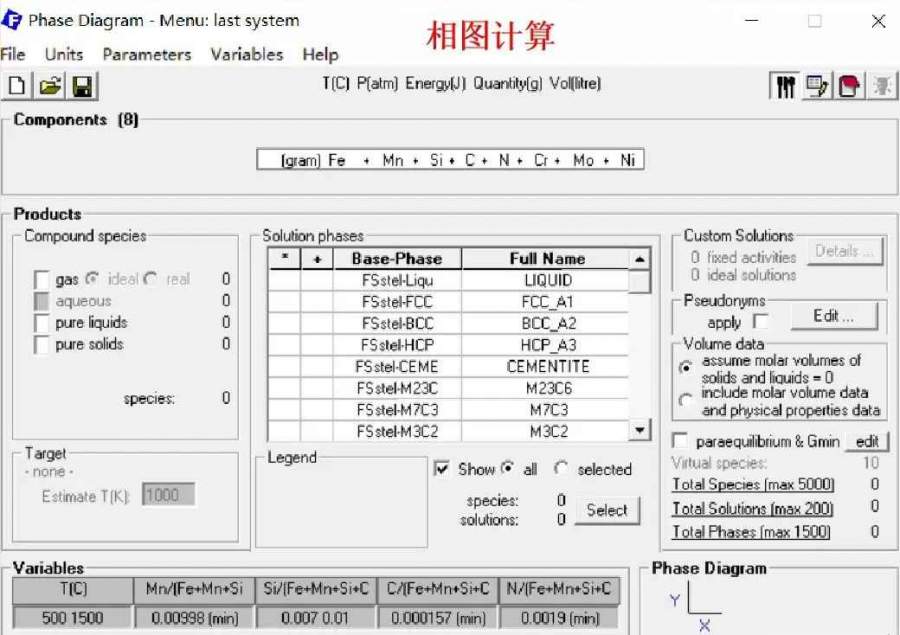Open the Parameters menu
900x635 pixels.
point(146,54)
